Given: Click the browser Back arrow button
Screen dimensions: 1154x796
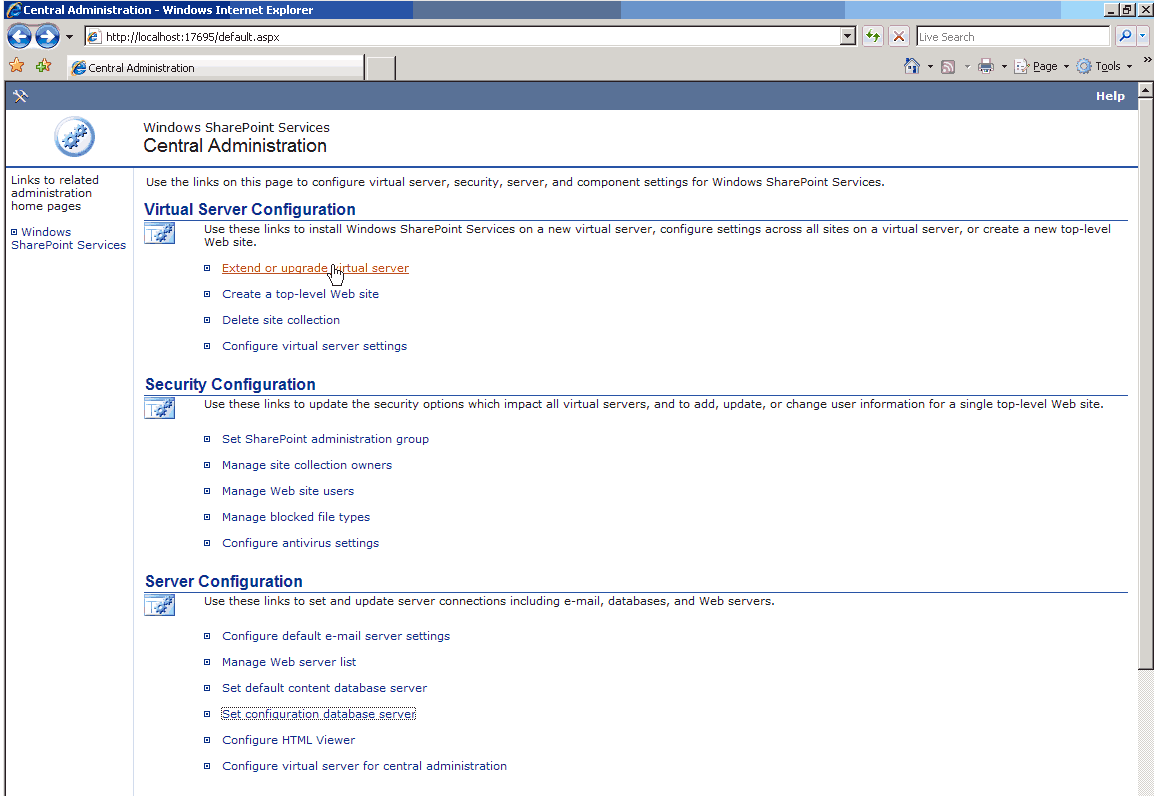Looking at the screenshot, I should pos(19,36).
